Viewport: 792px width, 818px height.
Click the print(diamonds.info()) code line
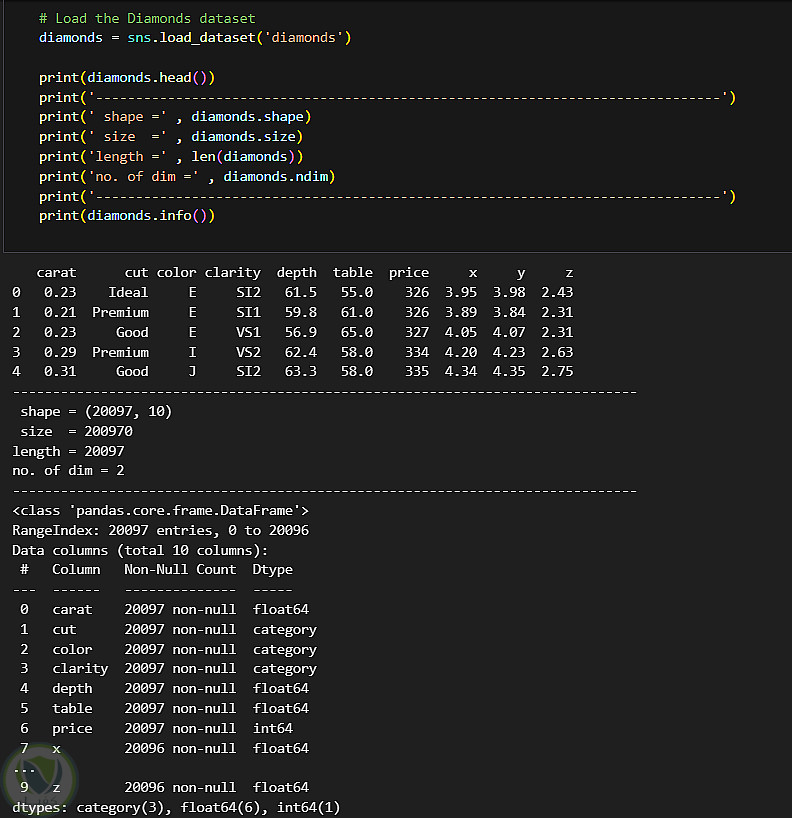pos(127,215)
